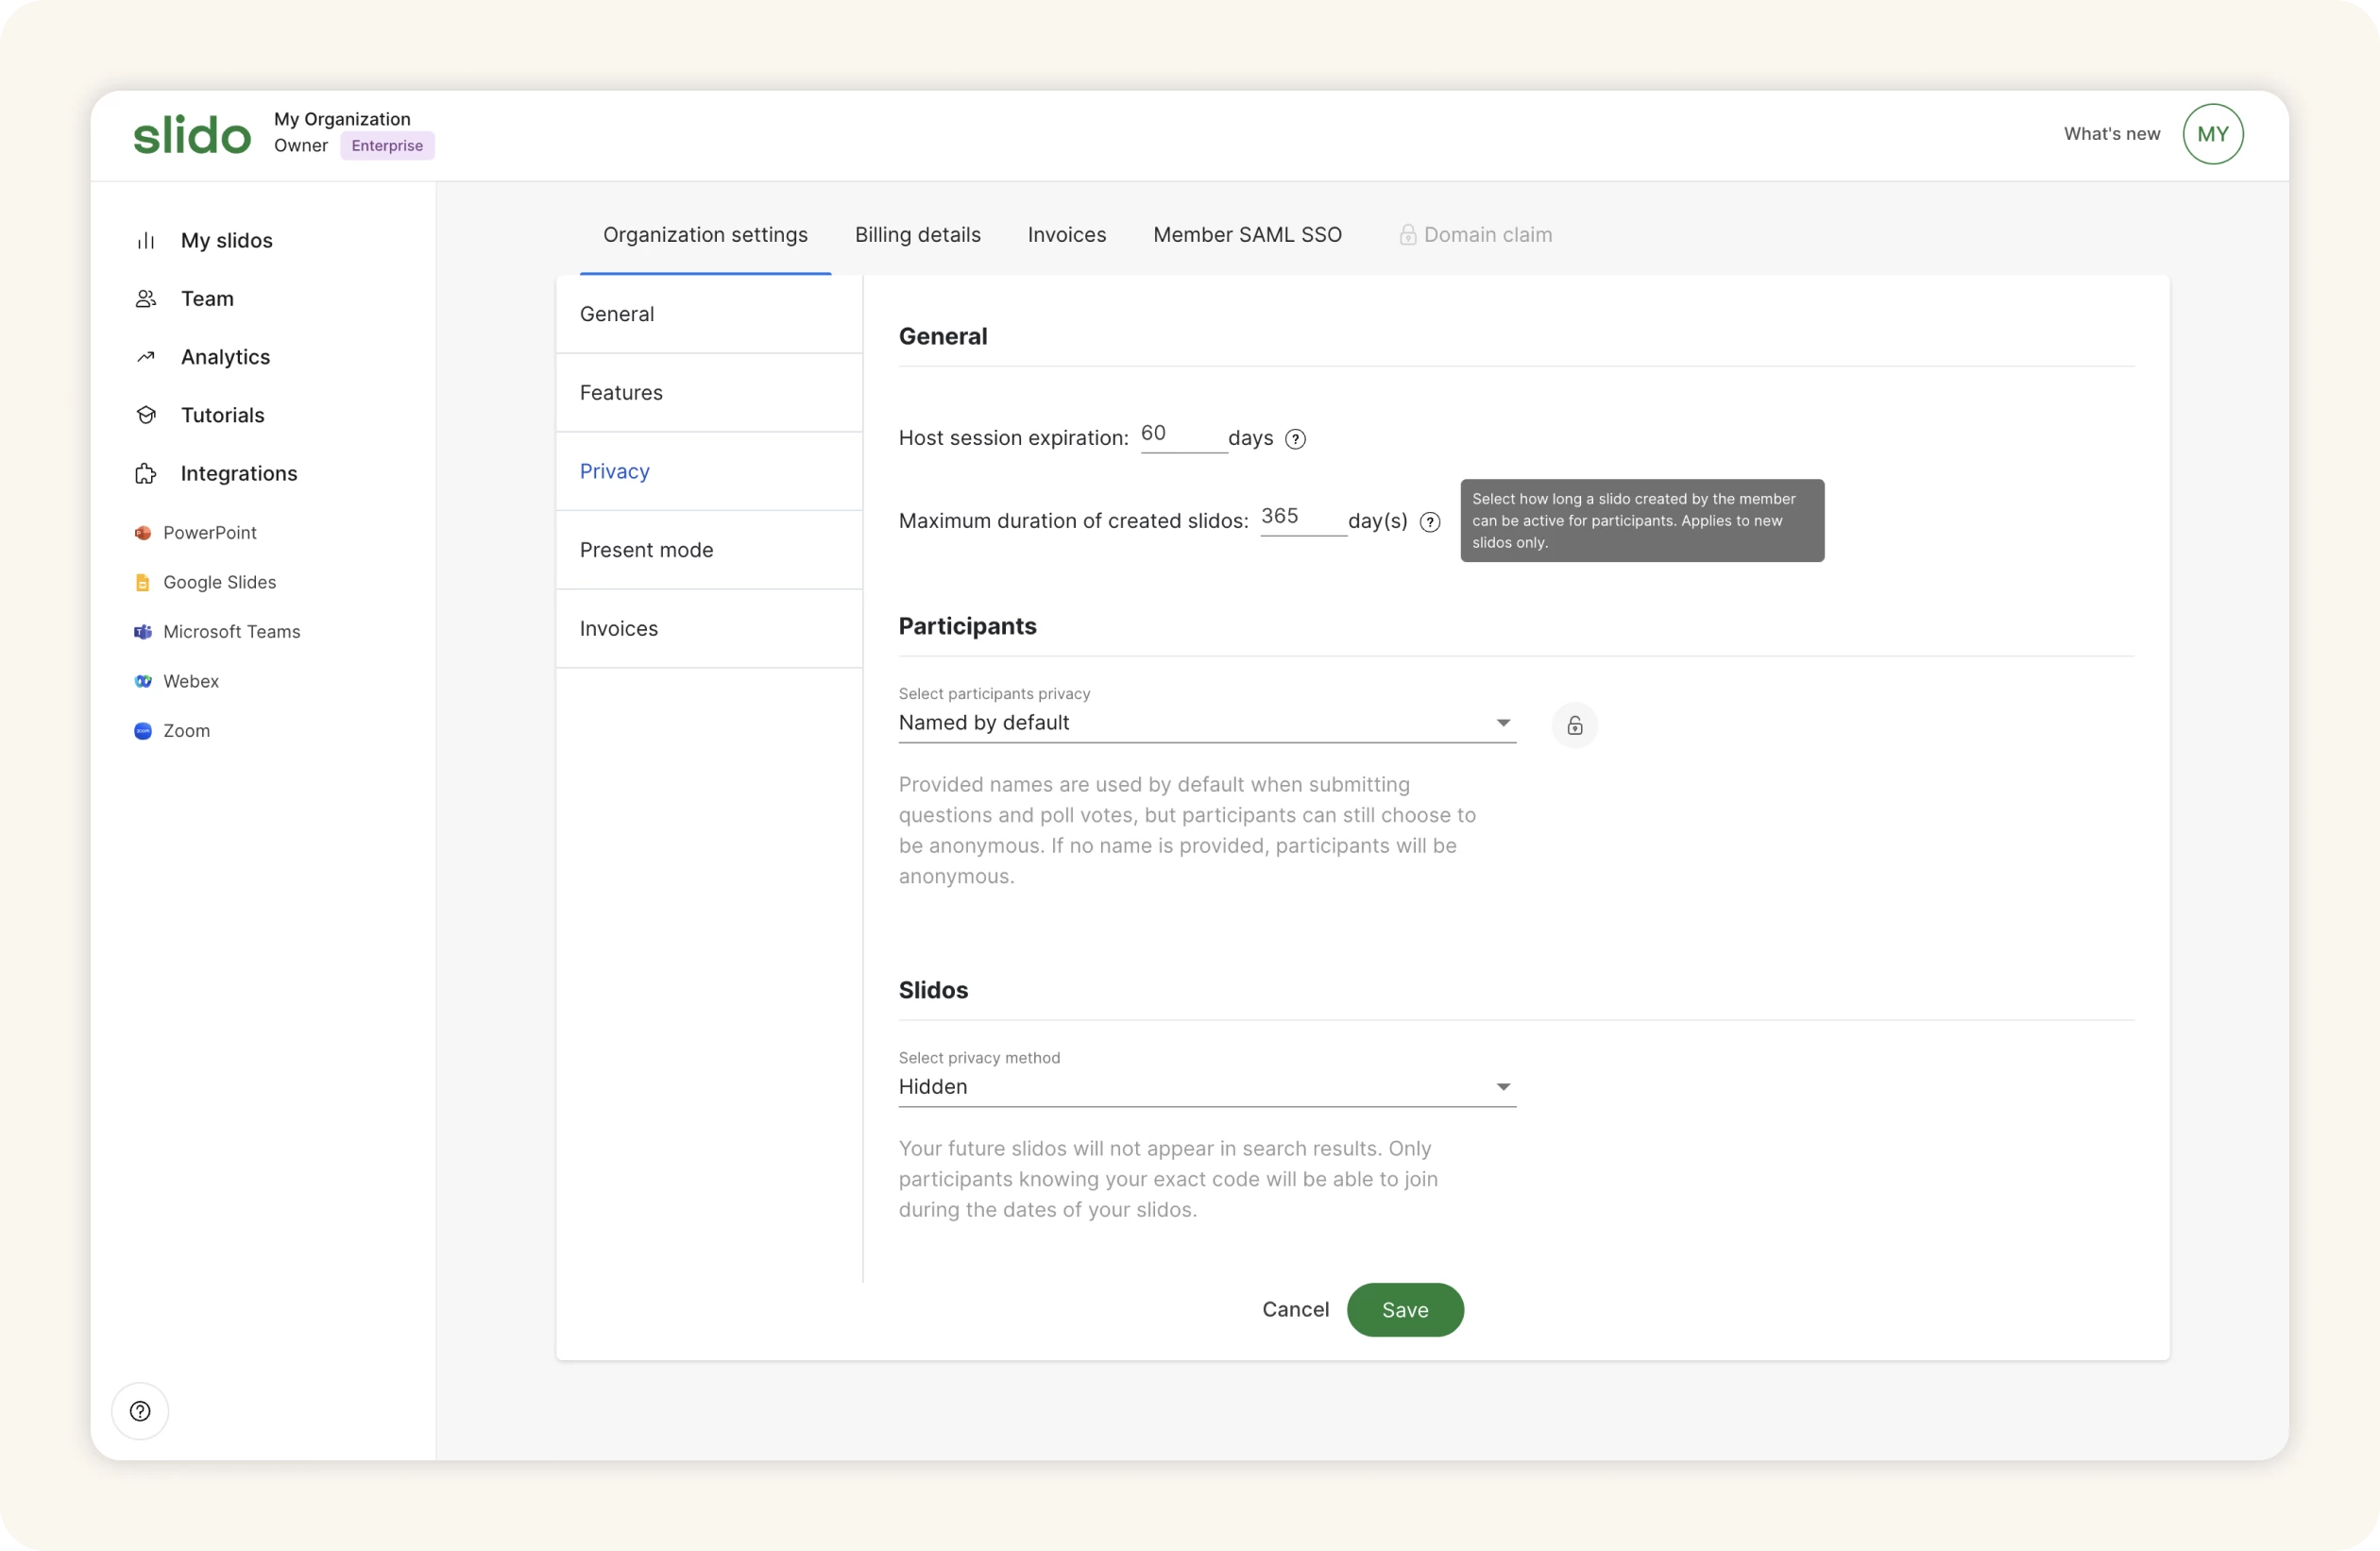Screen dimensions: 2380x1551
Task: Click the Analytics trend icon
Action: tap(146, 357)
